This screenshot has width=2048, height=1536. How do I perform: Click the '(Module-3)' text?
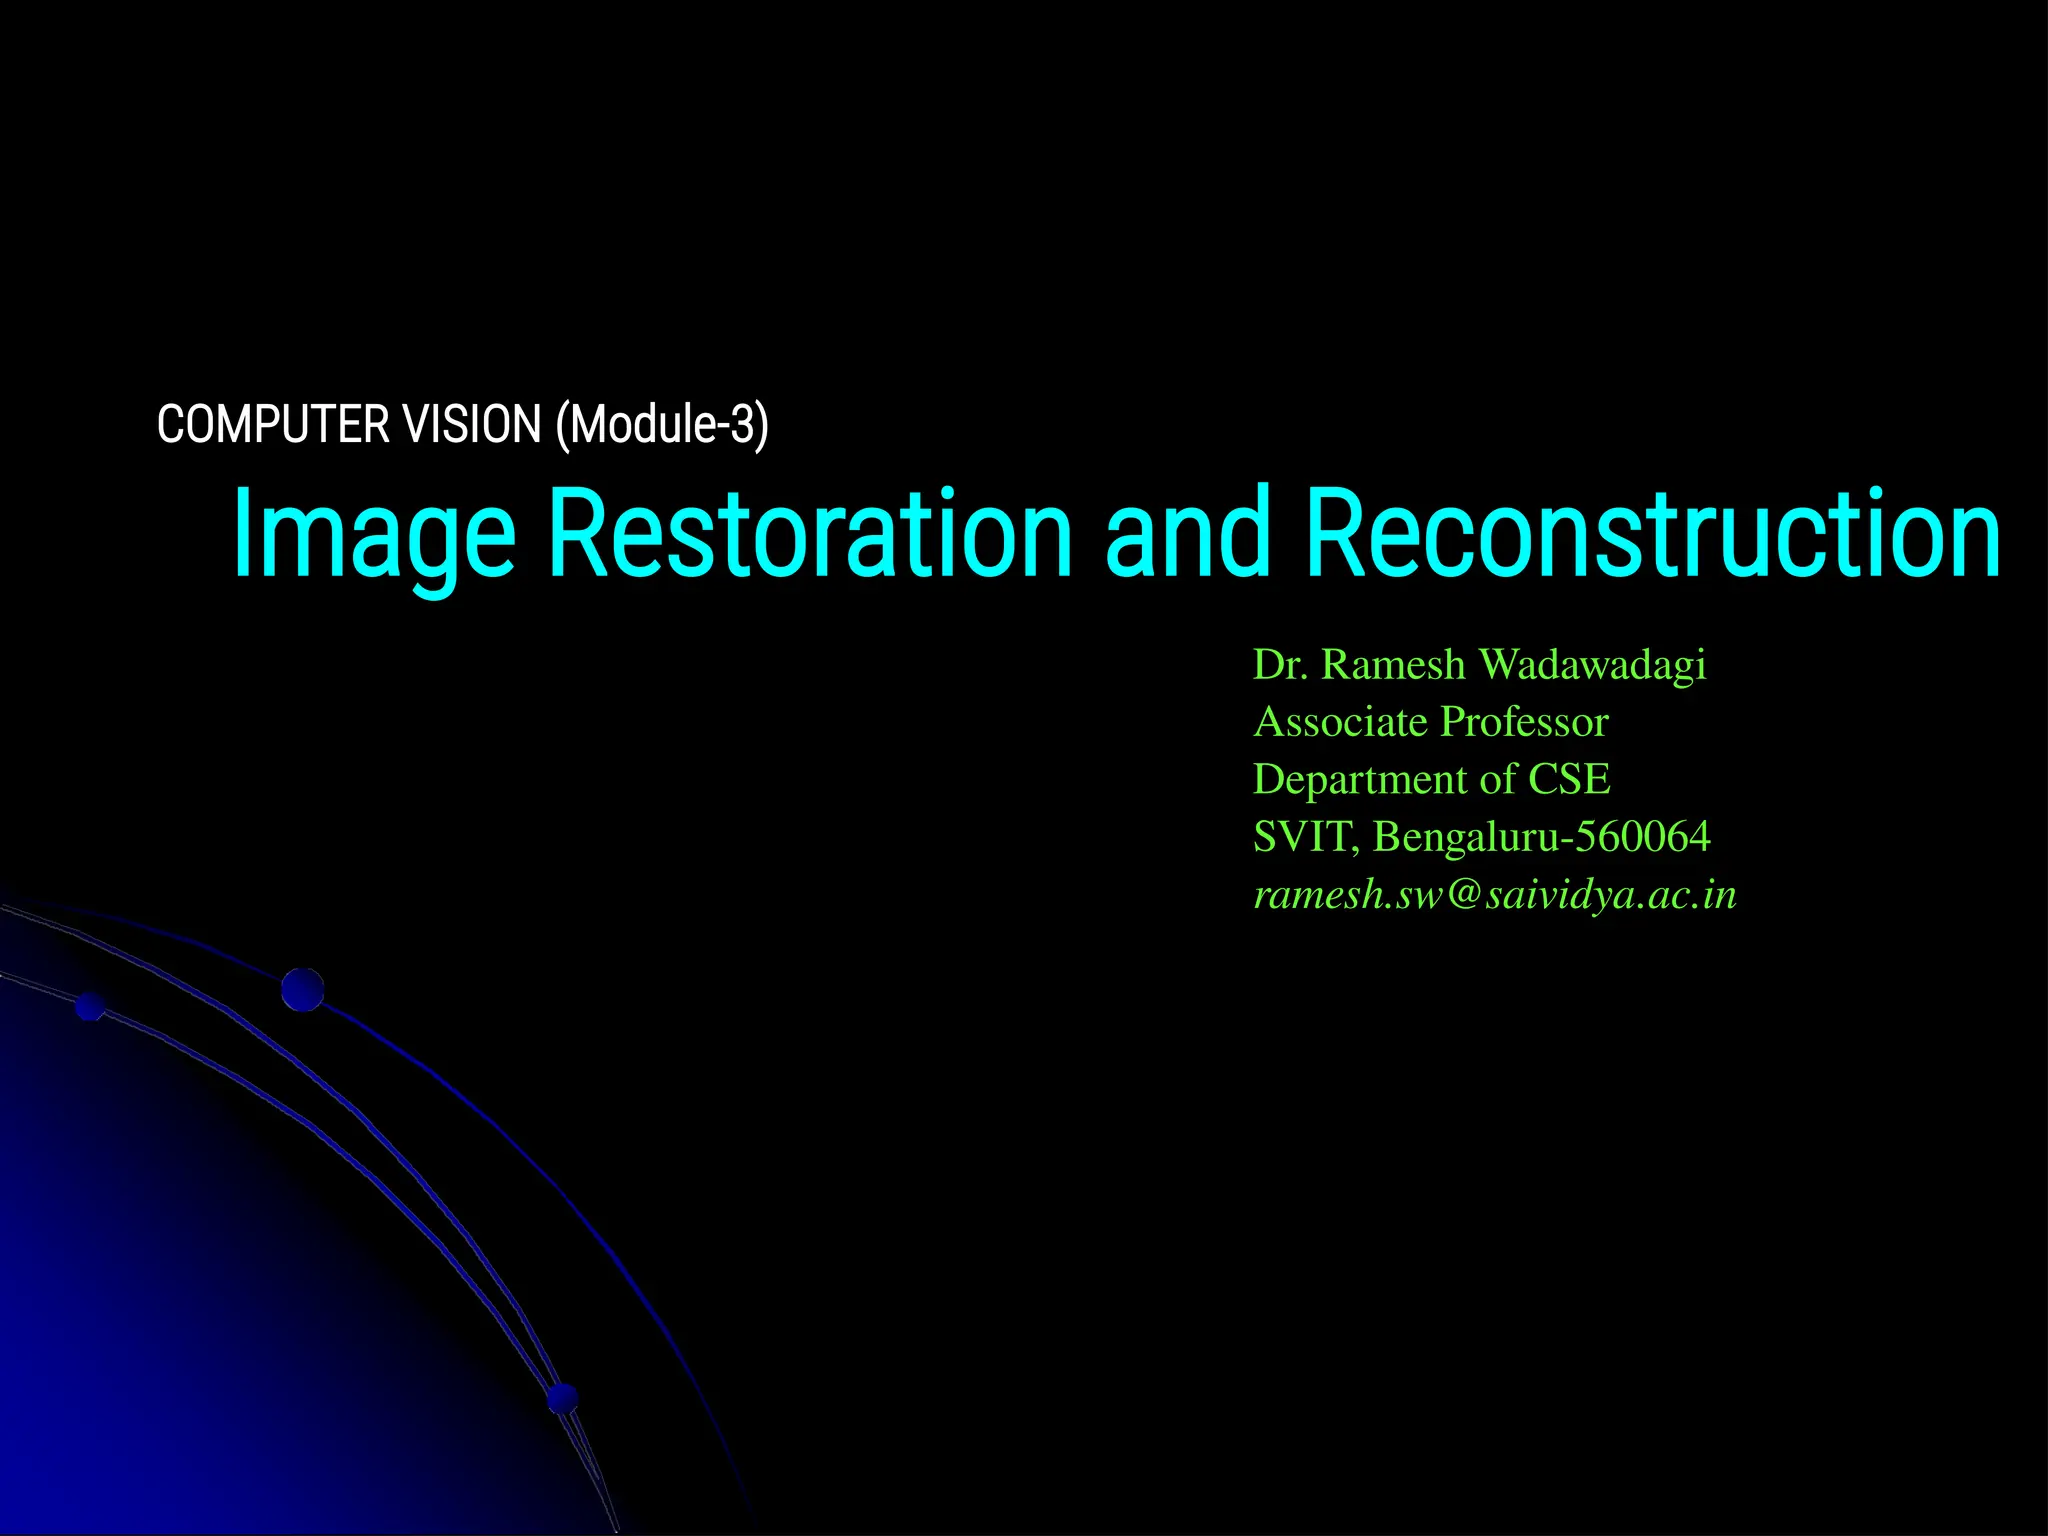coord(662,425)
